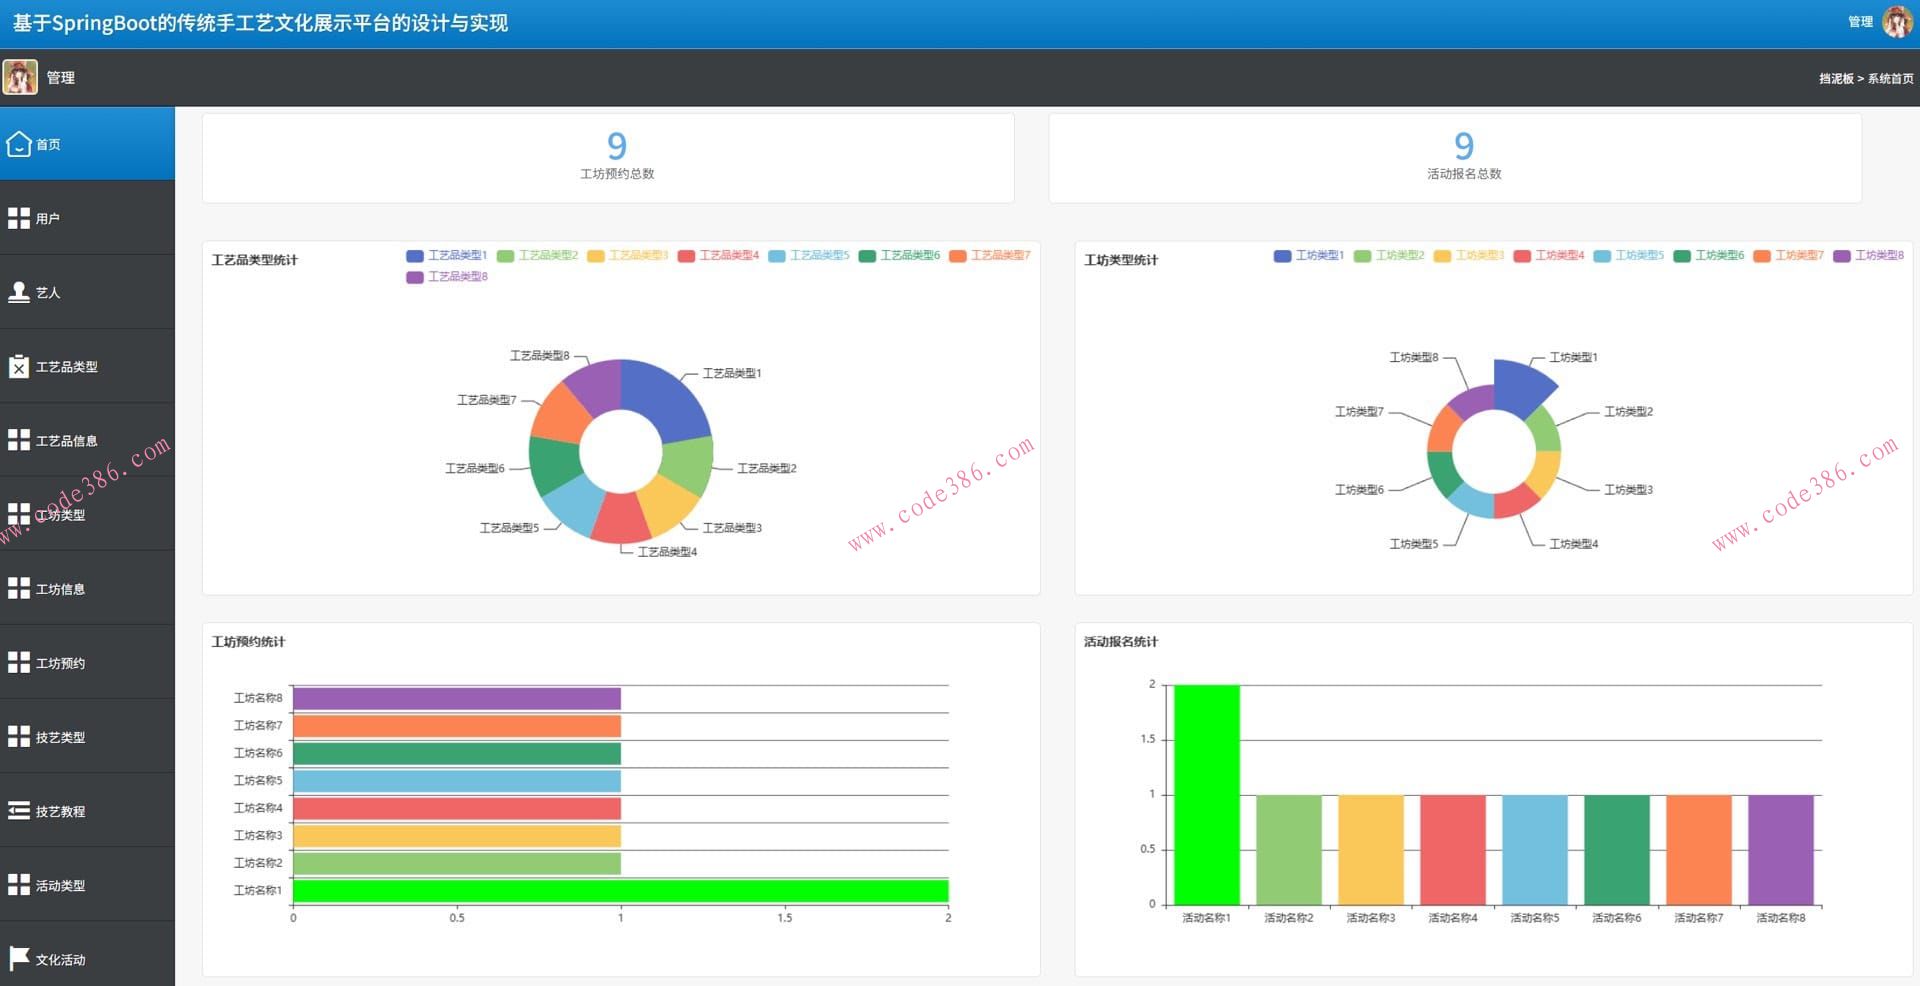This screenshot has width=1920, height=986.
Task: Click the grid icon next to 工艺品信息
Action: pyautogui.click(x=19, y=440)
